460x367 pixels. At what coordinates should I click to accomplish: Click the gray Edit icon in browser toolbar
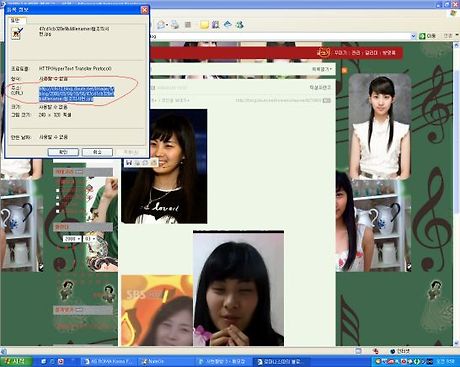[188, 25]
